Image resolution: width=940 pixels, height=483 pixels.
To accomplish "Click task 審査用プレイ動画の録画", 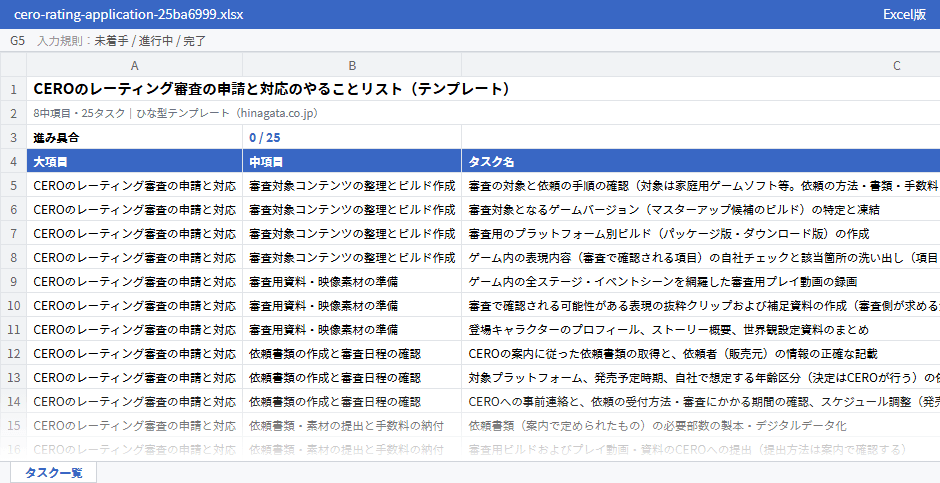I will (701, 281).
